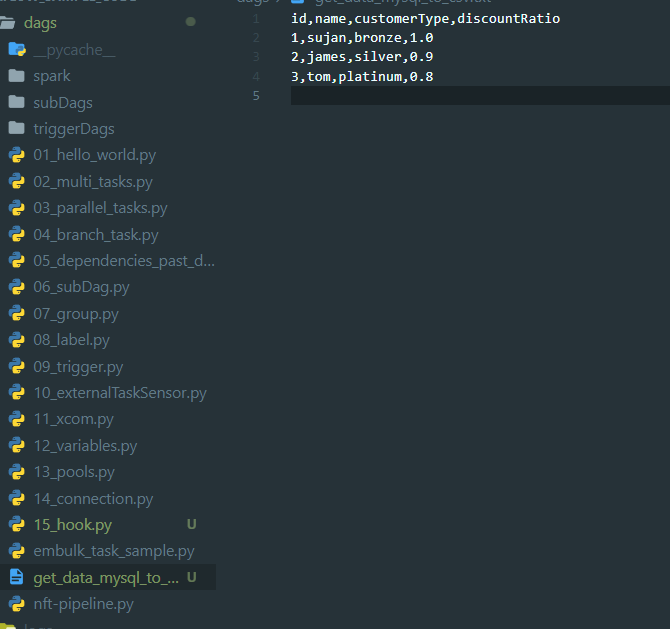The image size is (670, 629).
Task: Expand the spark folder
Action: click(52, 76)
